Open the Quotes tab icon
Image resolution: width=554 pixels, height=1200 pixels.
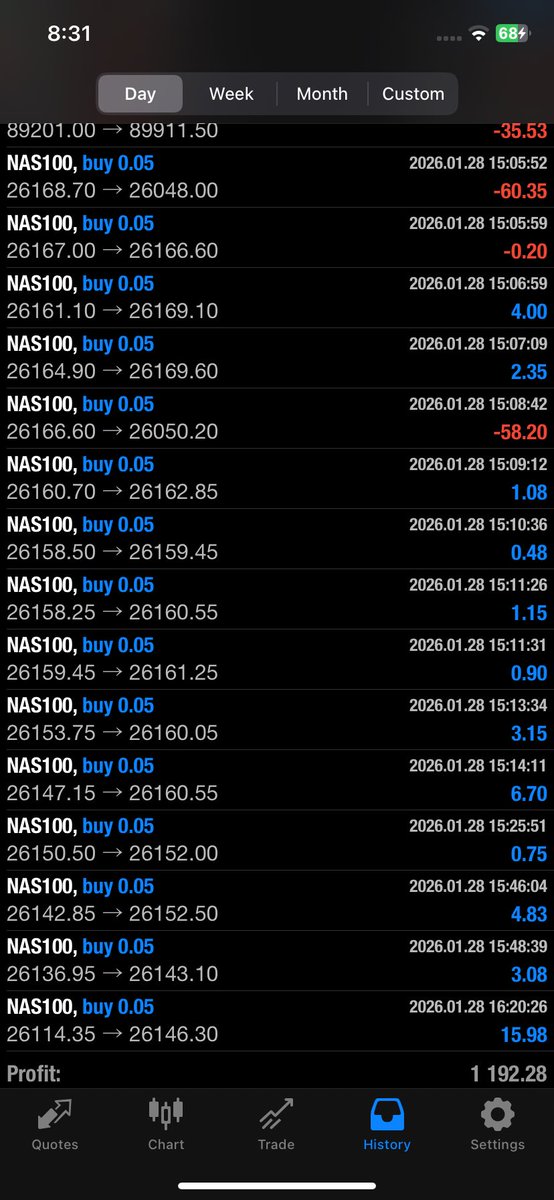55,1115
